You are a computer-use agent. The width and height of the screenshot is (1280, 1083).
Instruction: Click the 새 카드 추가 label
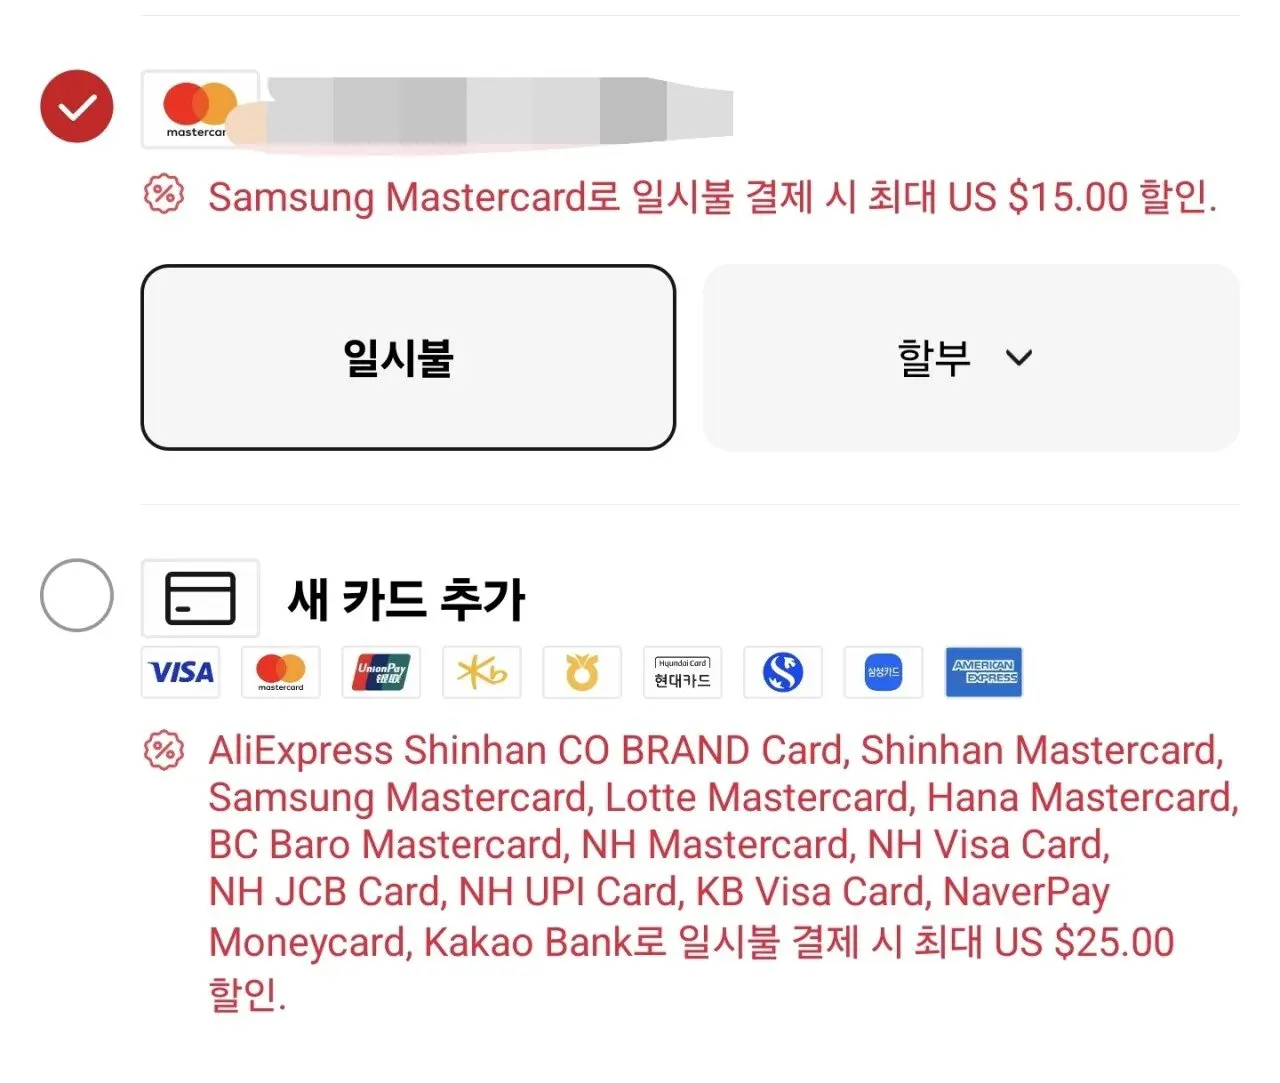tap(406, 599)
